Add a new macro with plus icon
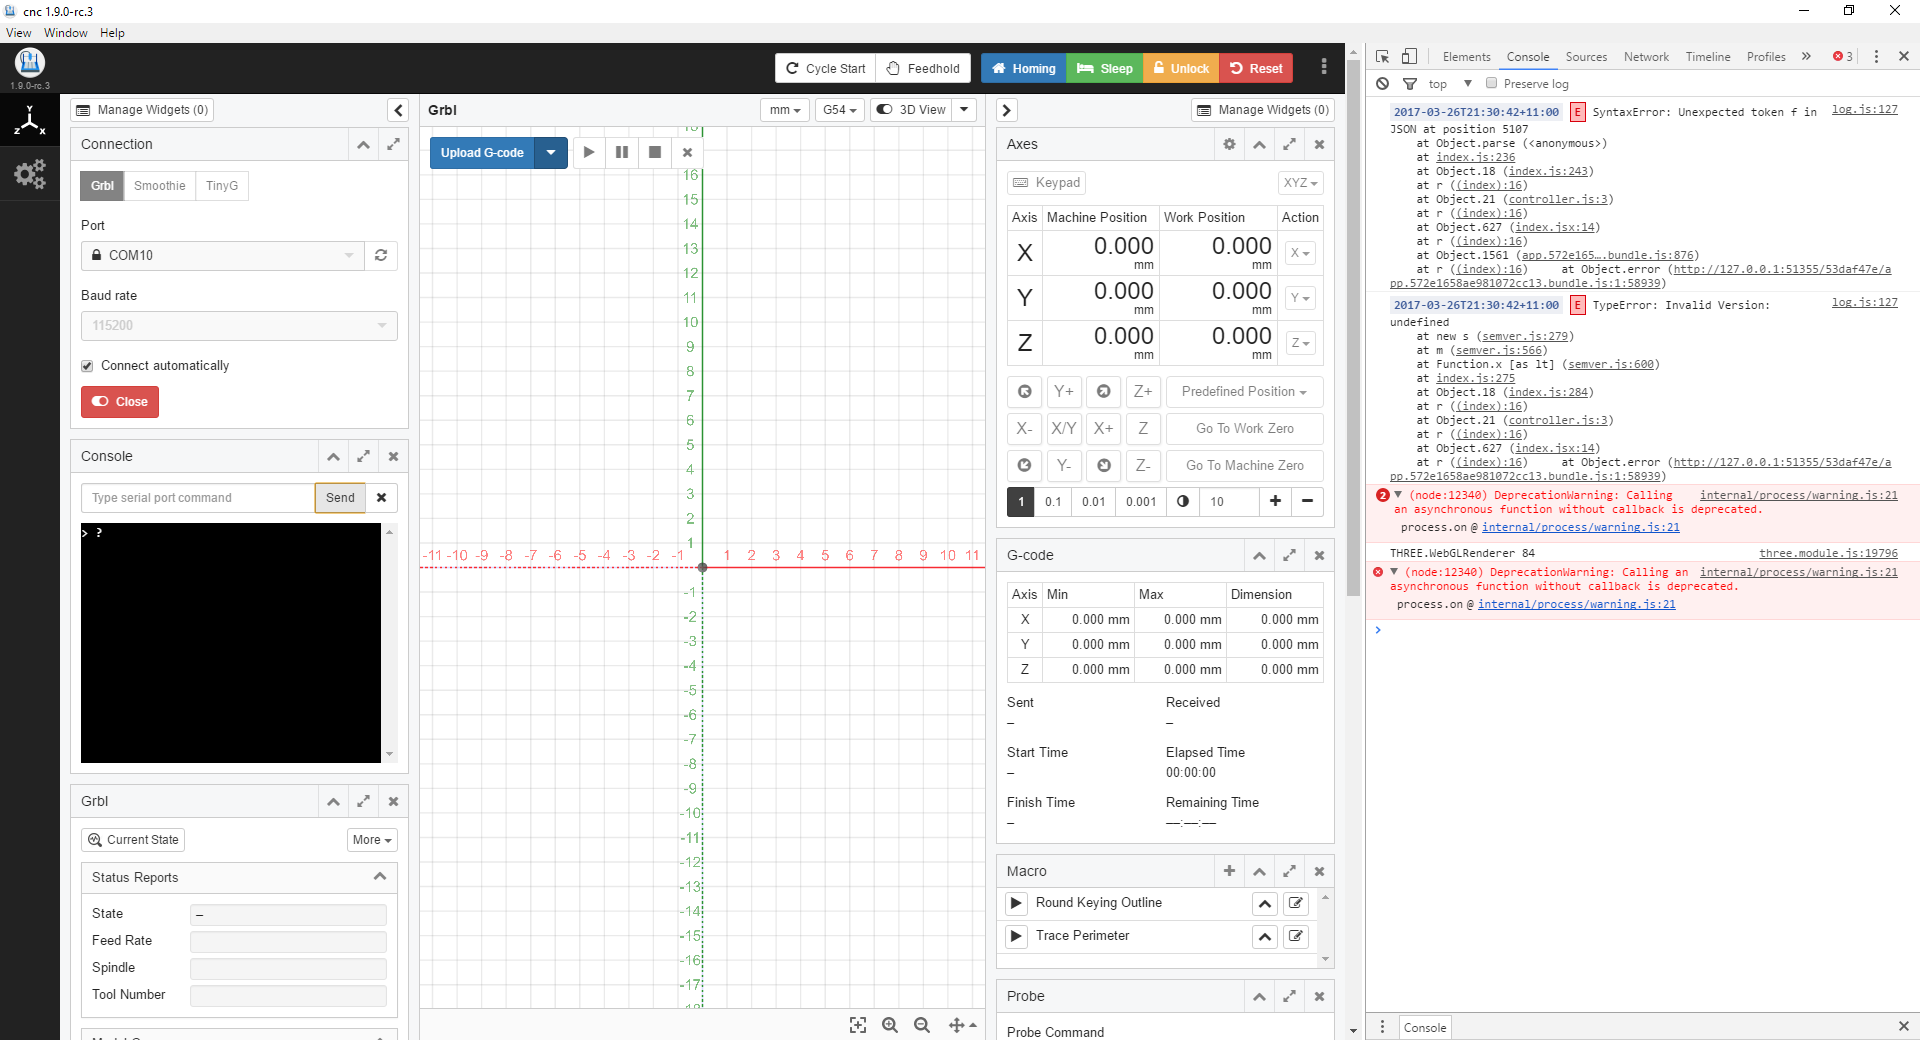This screenshot has height=1040, width=1920. [x=1229, y=871]
